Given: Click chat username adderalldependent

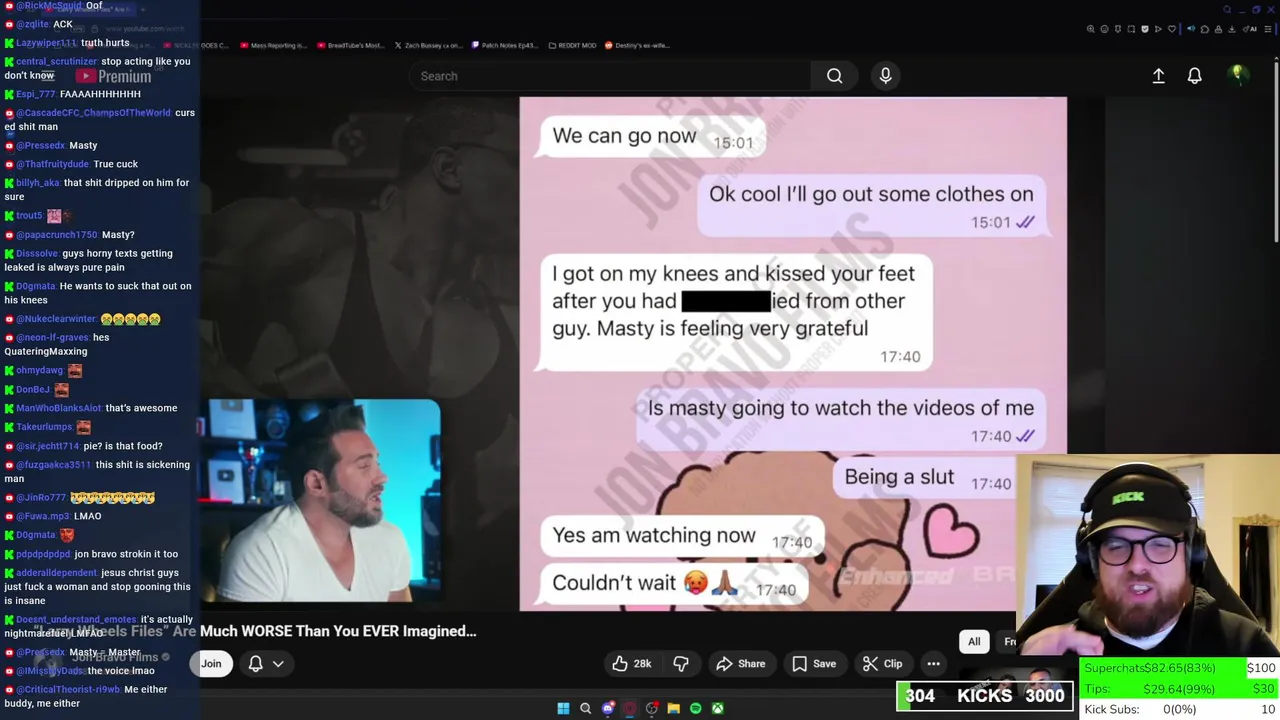Looking at the screenshot, I should click(56, 573).
